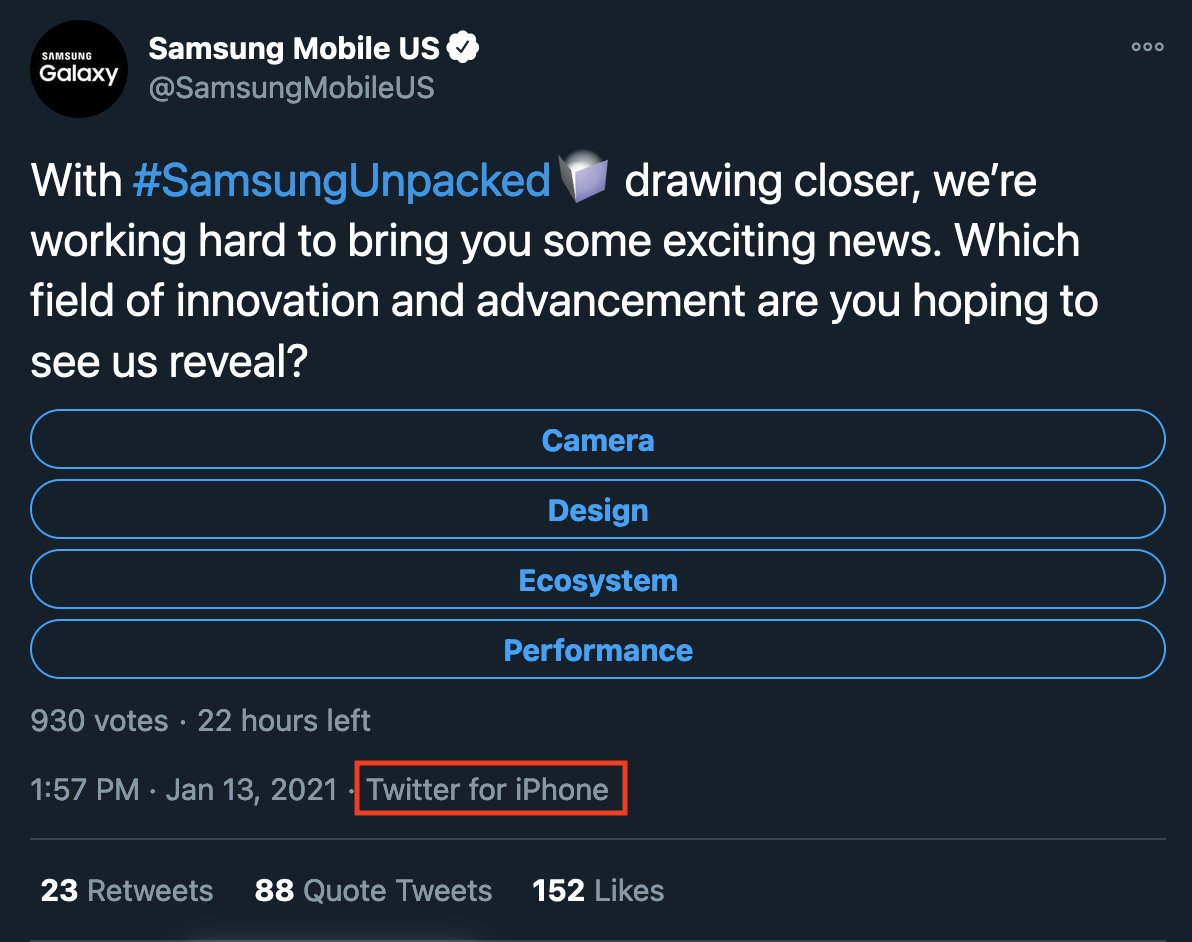View the 23 Retweets list
The width and height of the screenshot is (1192, 942).
[x=127, y=891]
